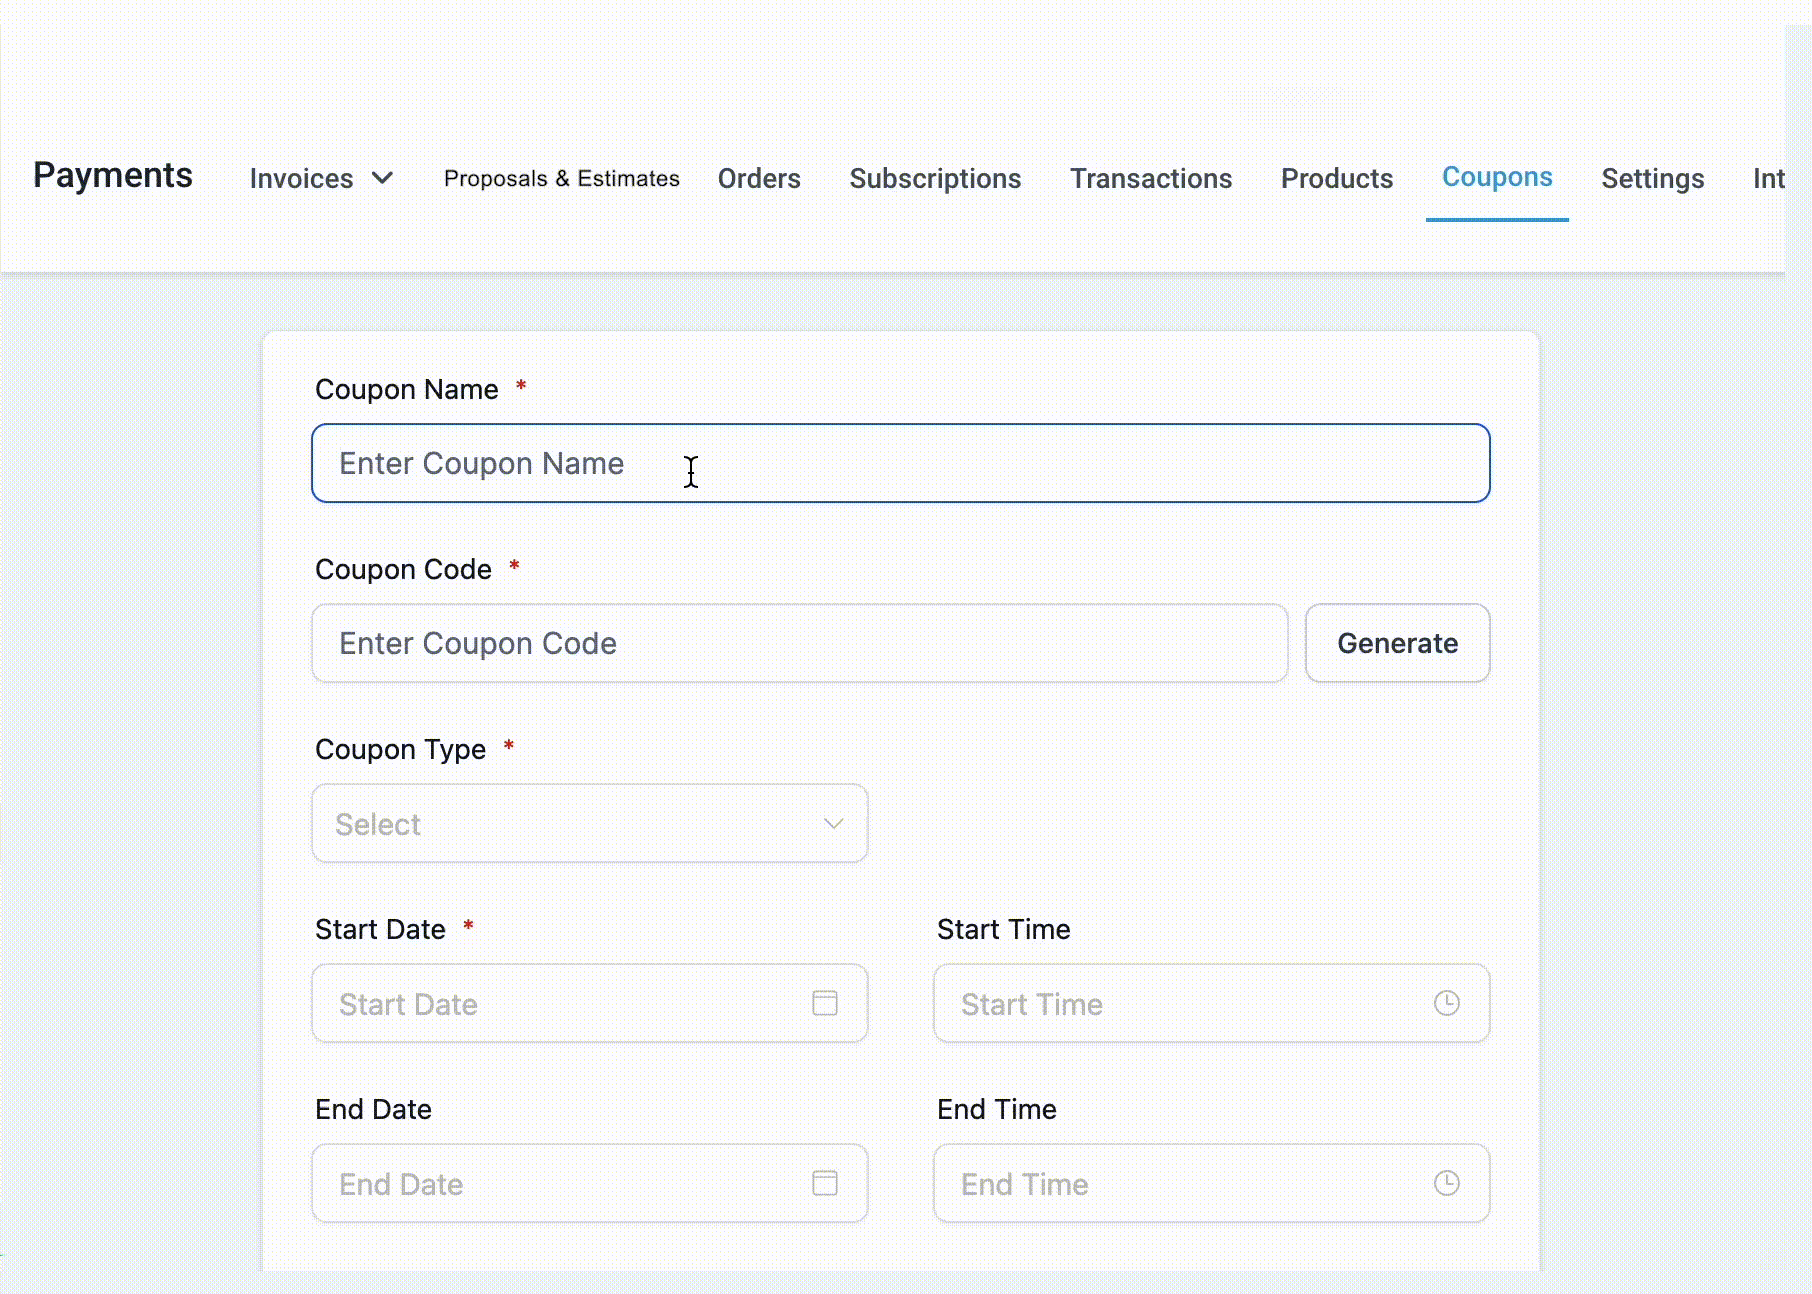The width and height of the screenshot is (1812, 1294).
Task: Open the Subscriptions tab
Action: (x=935, y=178)
